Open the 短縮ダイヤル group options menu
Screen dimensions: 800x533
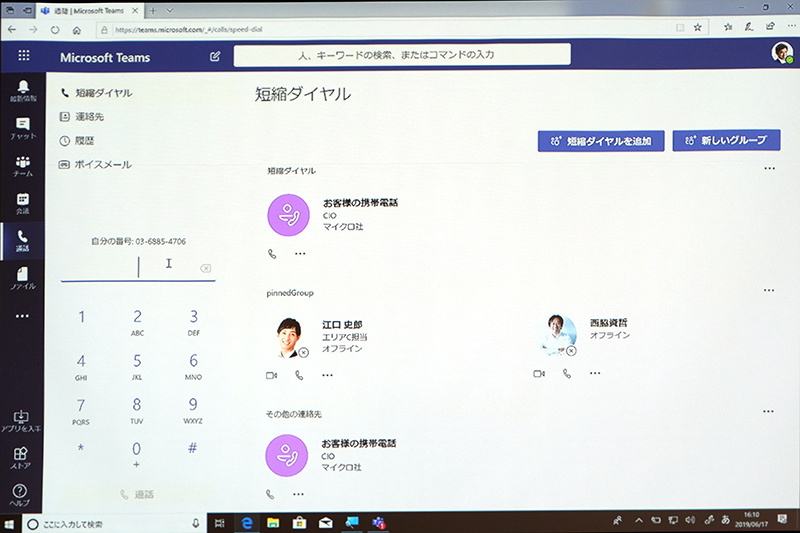tap(769, 168)
